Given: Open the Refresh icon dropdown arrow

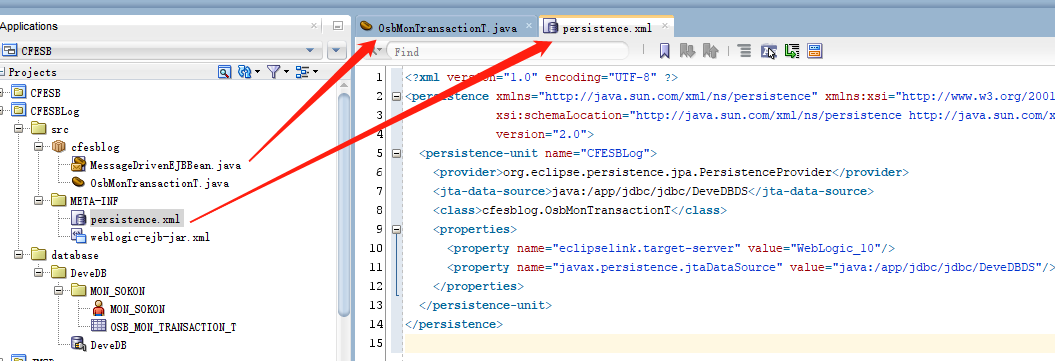Looking at the screenshot, I should click(x=258, y=71).
